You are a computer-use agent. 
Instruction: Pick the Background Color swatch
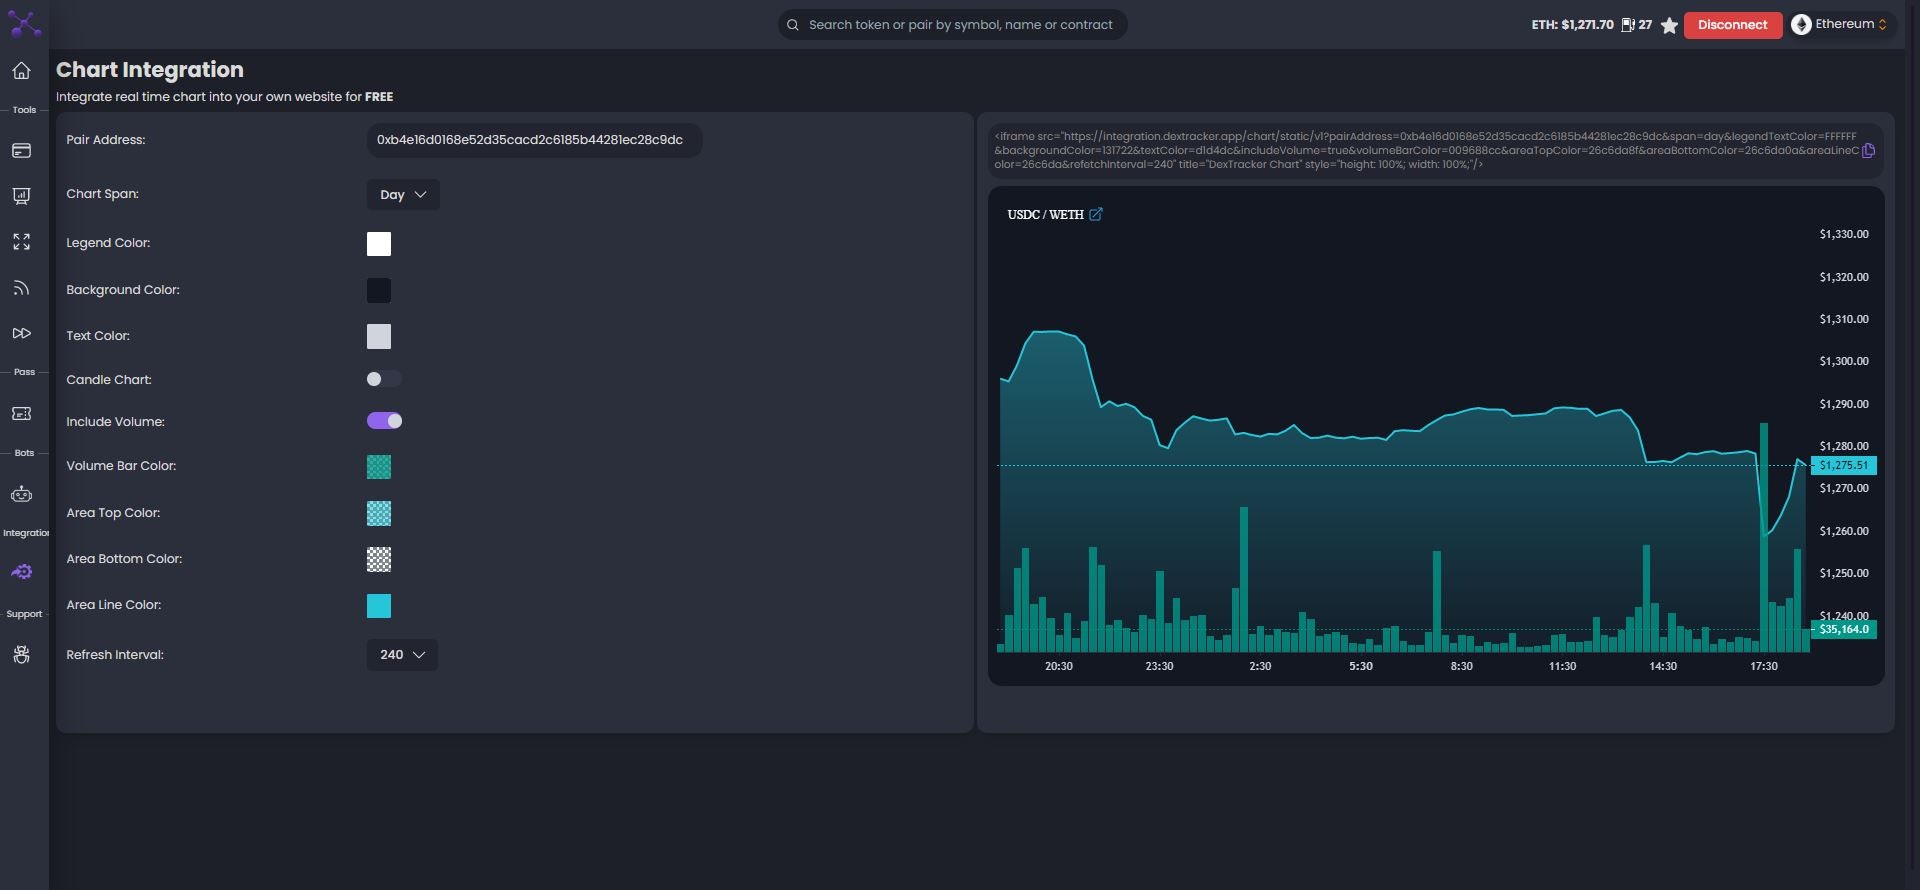click(x=379, y=290)
